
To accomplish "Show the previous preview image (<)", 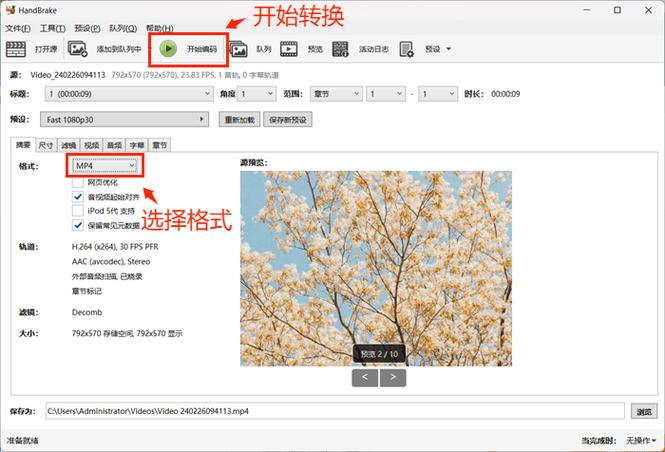I will pos(365,377).
